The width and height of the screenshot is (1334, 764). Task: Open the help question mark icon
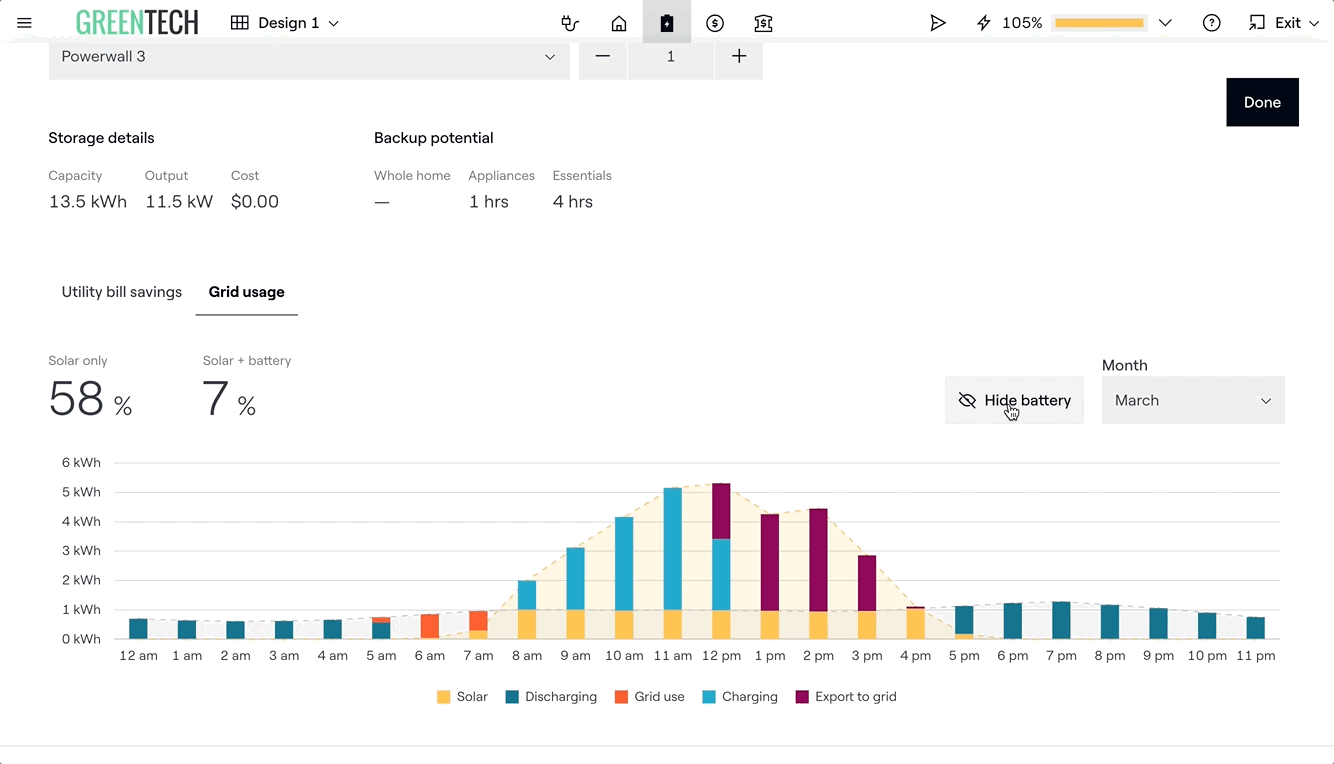1211,23
